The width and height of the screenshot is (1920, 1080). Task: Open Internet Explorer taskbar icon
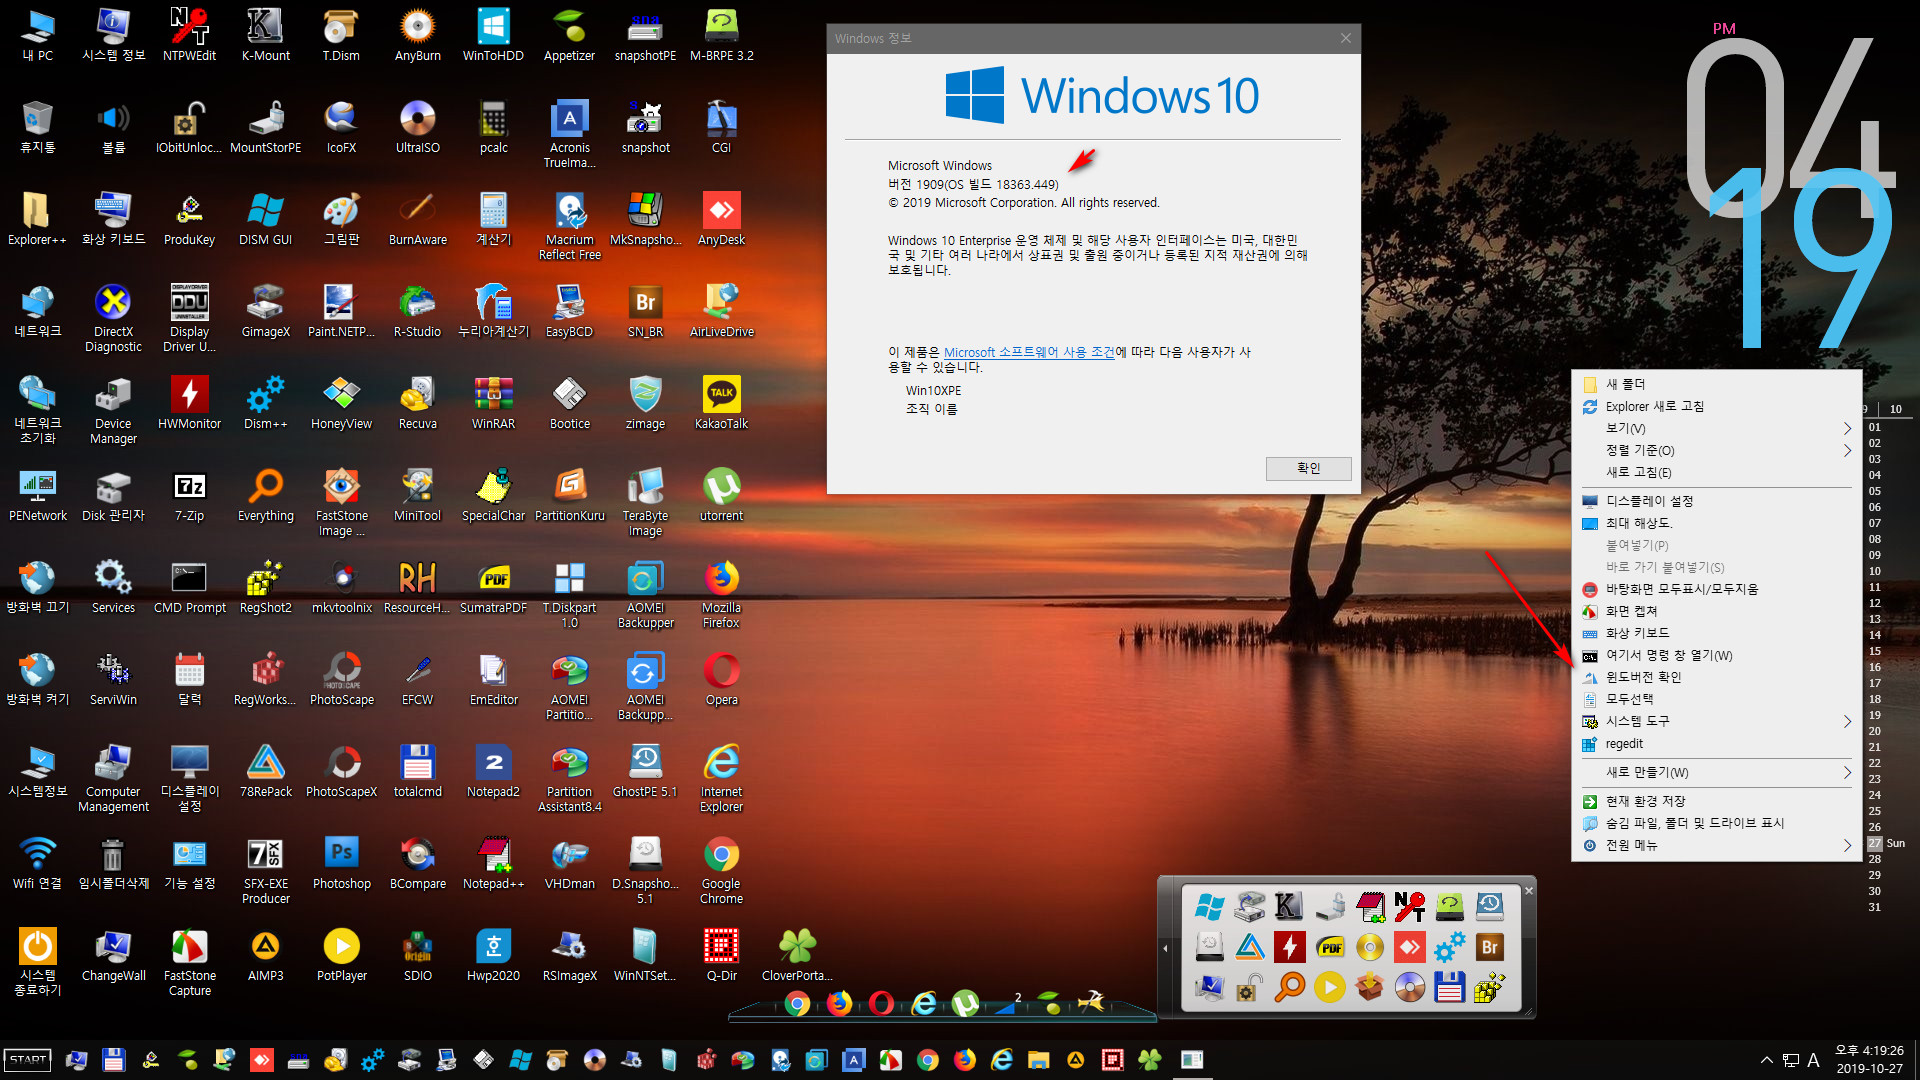1001,1060
